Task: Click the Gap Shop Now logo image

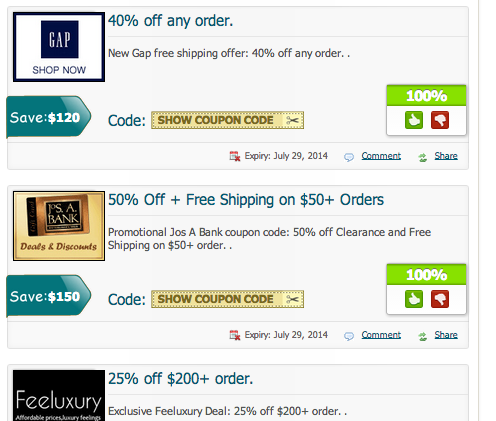Action: (59, 47)
